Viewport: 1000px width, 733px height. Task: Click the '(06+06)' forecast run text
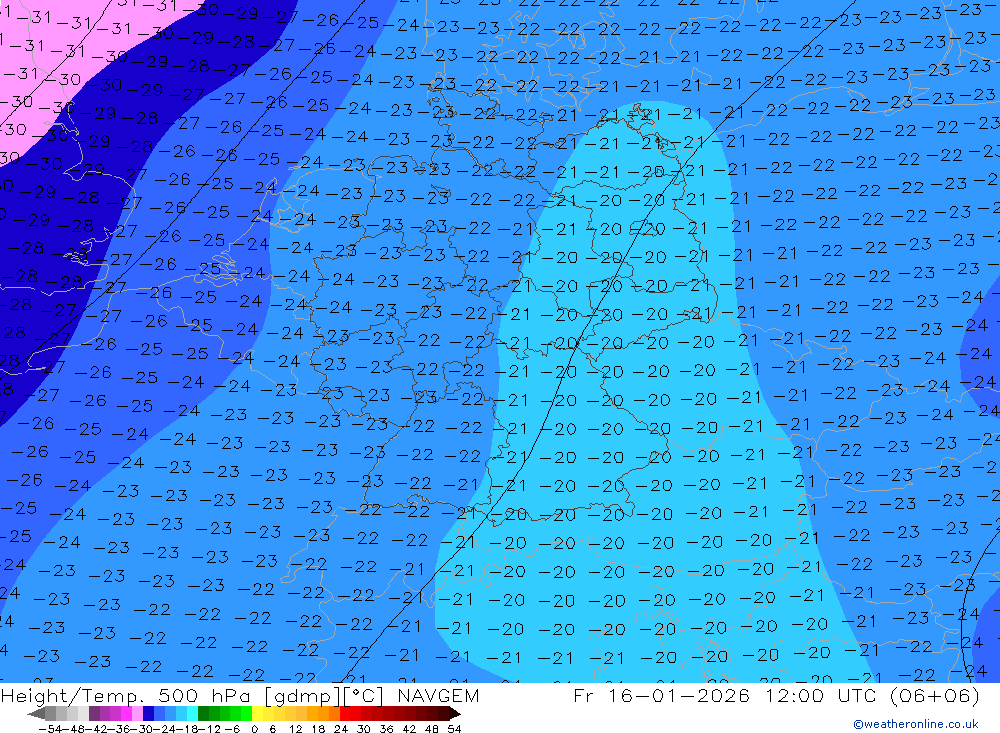pos(935,695)
